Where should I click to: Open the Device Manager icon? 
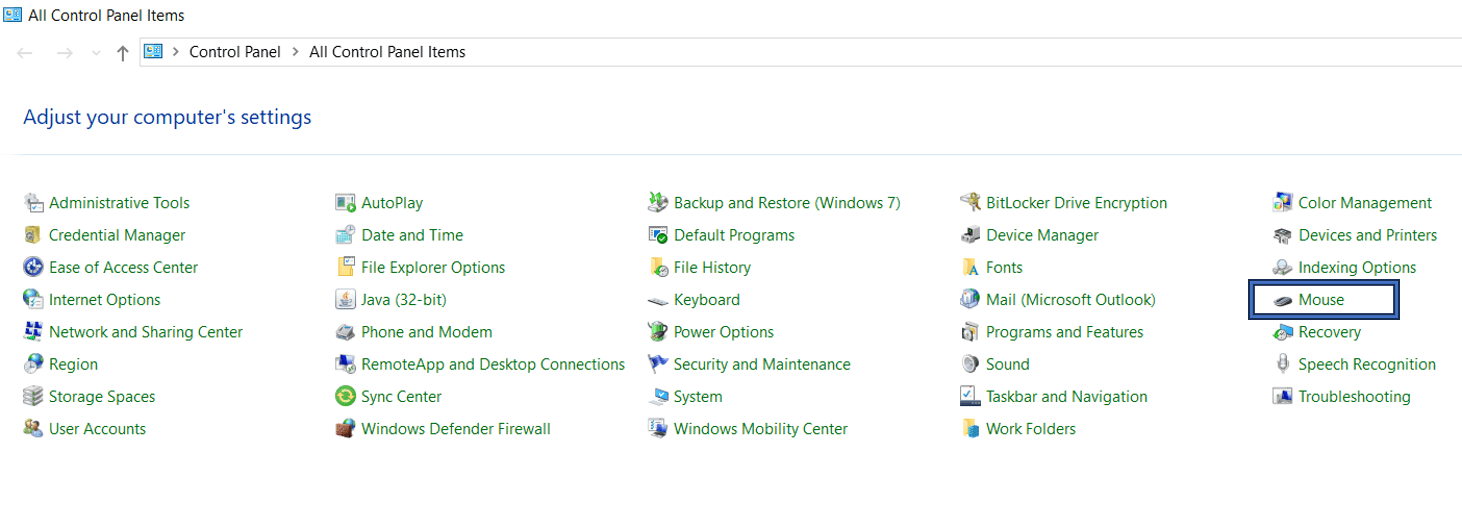click(970, 235)
